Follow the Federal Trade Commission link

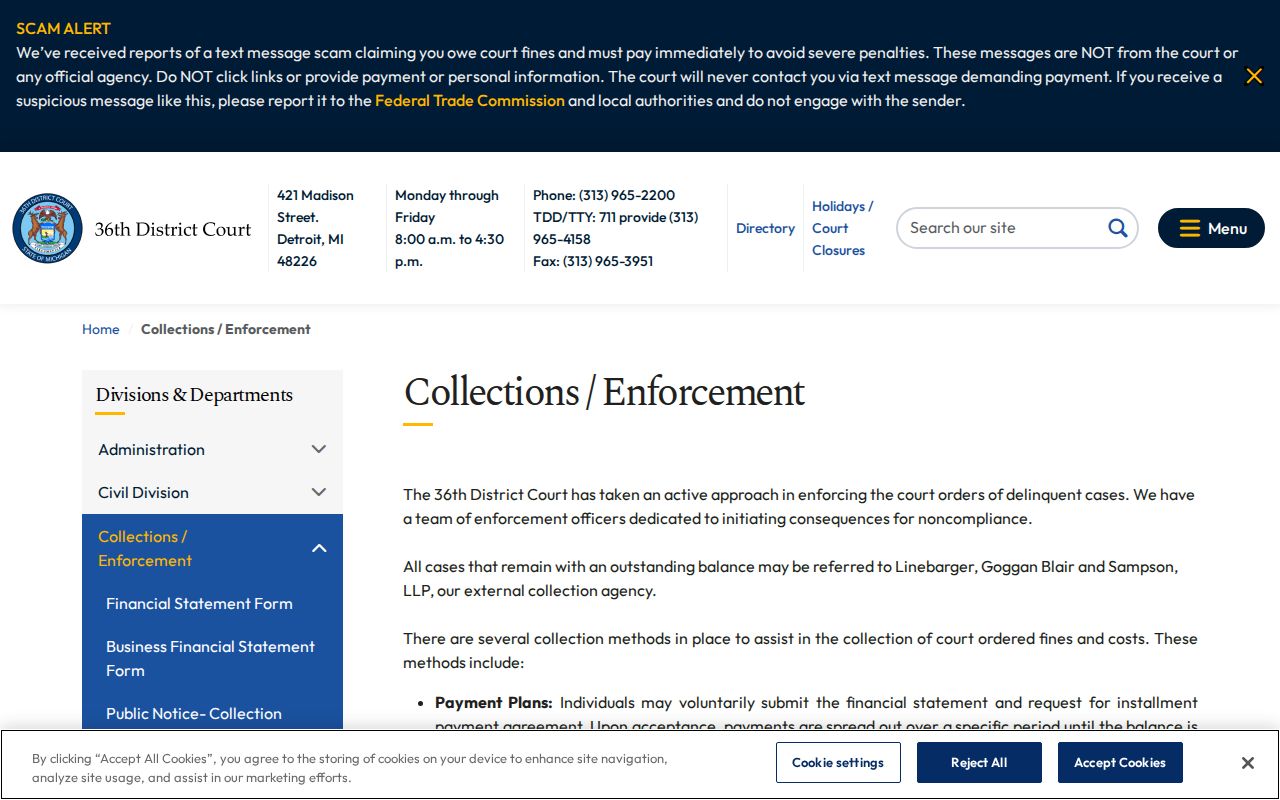[x=470, y=100]
